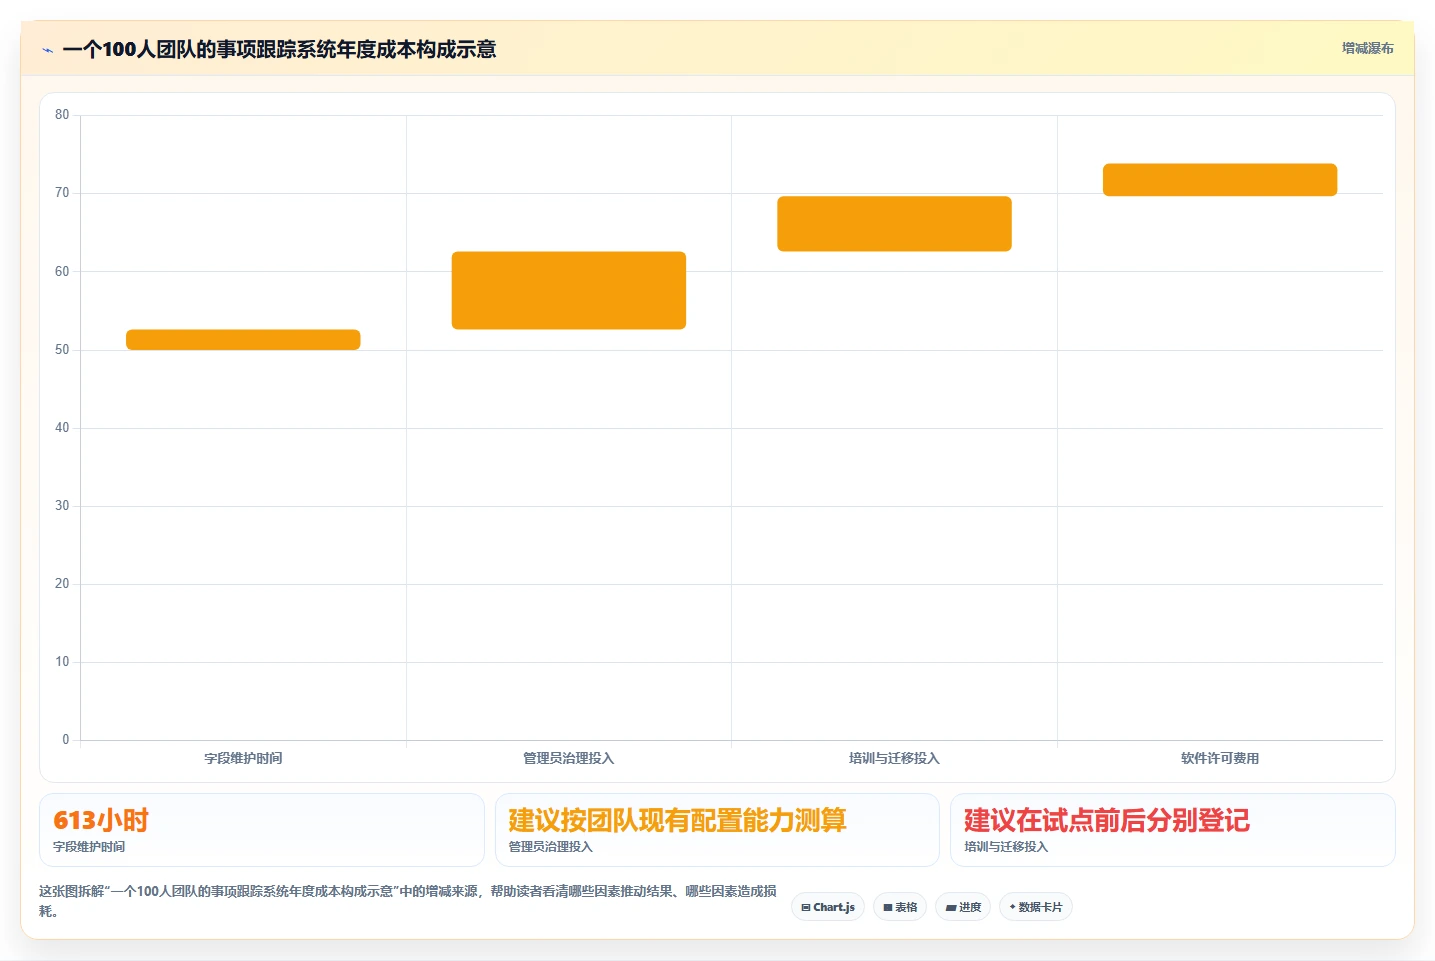1435x961 pixels.
Task: Click the y-axis value 80
Action: pos(62,115)
